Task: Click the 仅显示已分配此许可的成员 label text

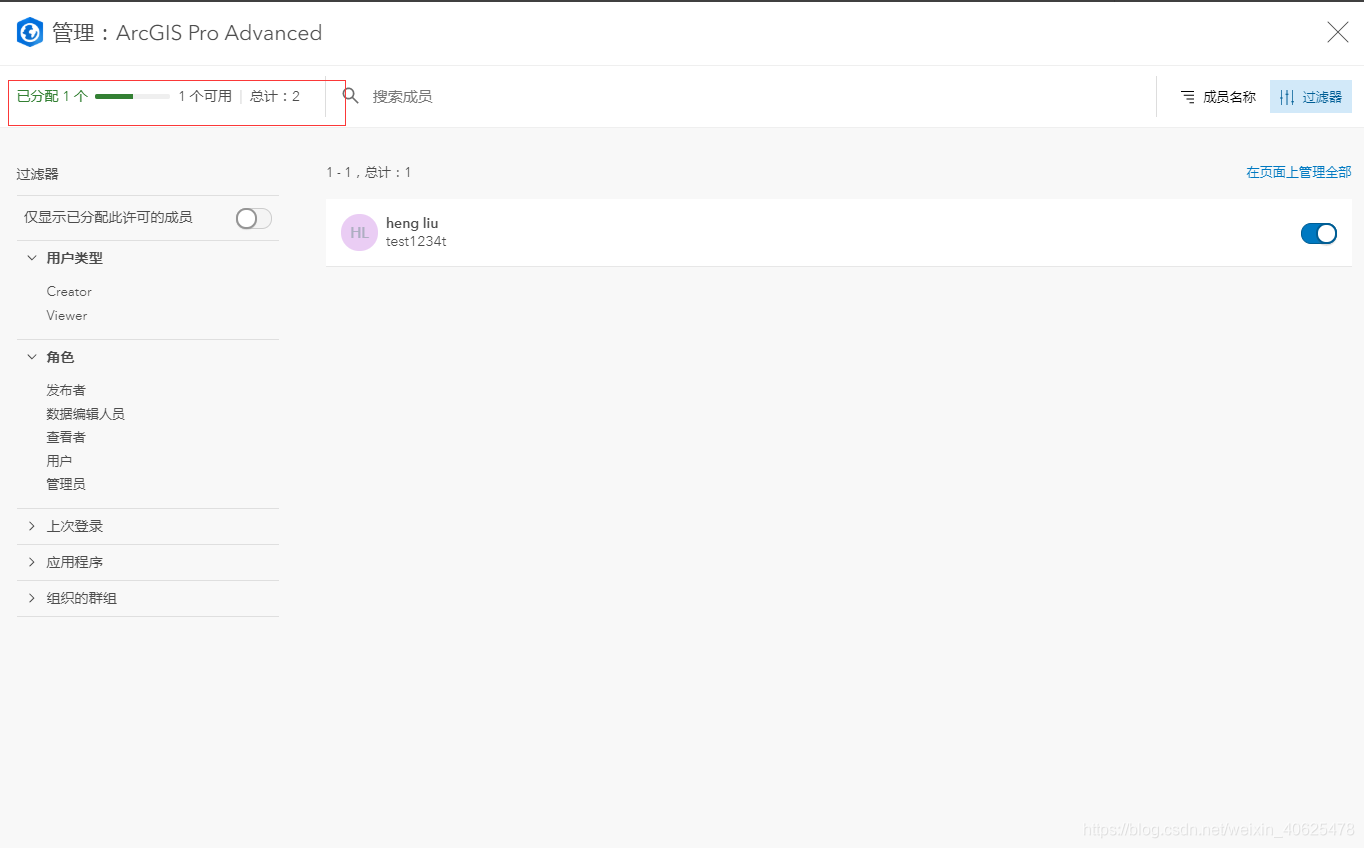Action: [x=108, y=217]
